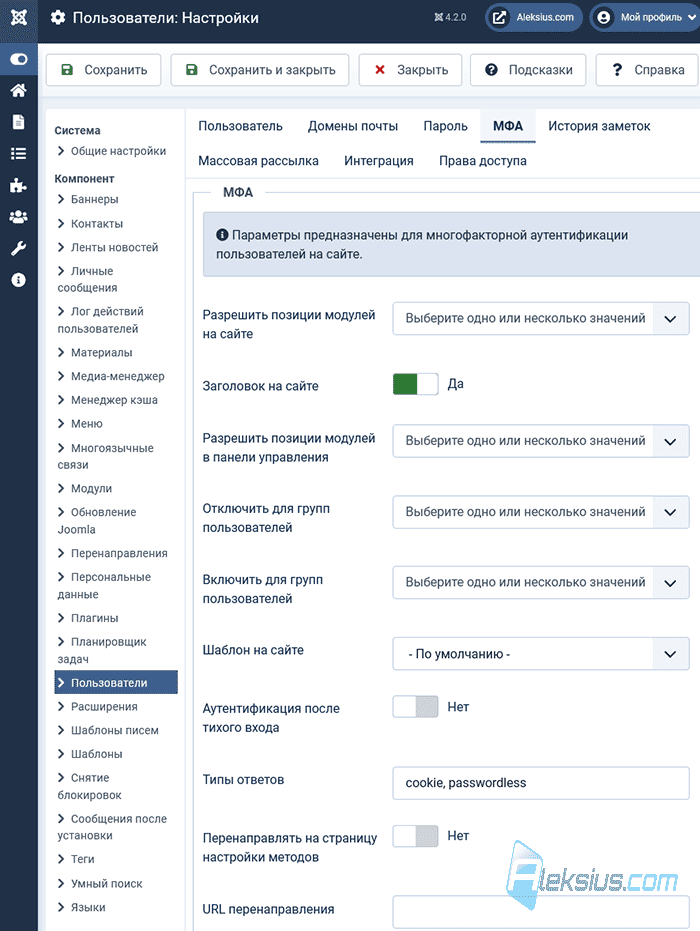Select the highlighted Пользователи item
This screenshot has height=931, width=700.
click(116, 682)
